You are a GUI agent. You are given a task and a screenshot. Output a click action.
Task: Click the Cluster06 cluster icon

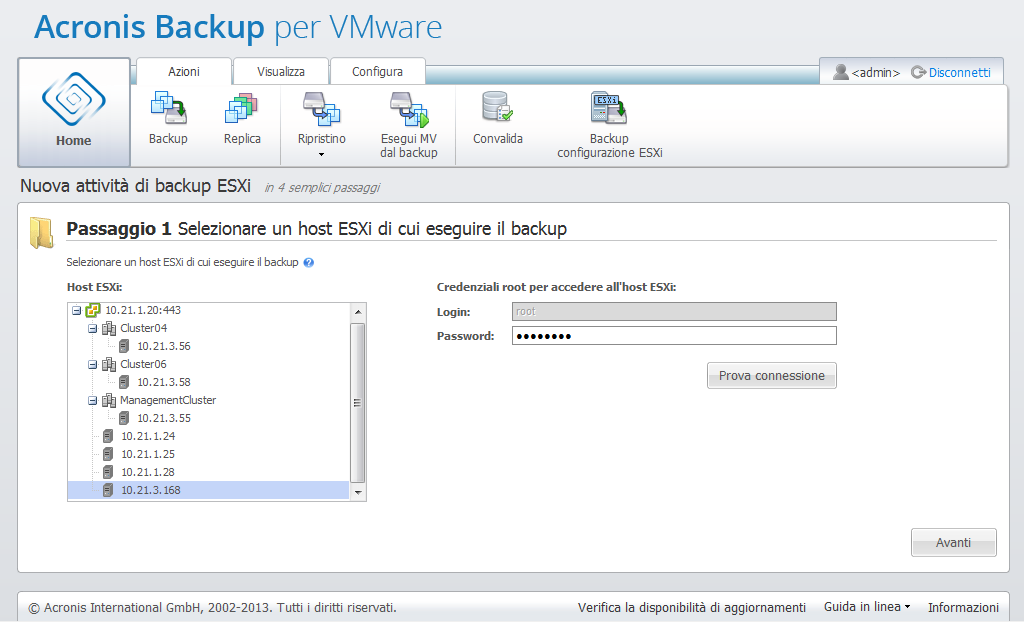click(x=109, y=364)
